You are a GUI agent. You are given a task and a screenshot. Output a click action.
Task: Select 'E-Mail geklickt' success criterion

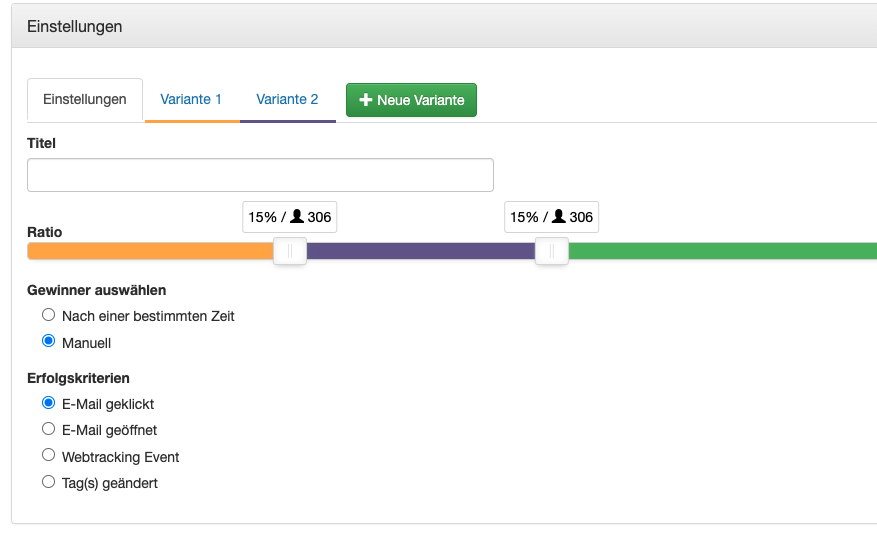click(x=49, y=403)
